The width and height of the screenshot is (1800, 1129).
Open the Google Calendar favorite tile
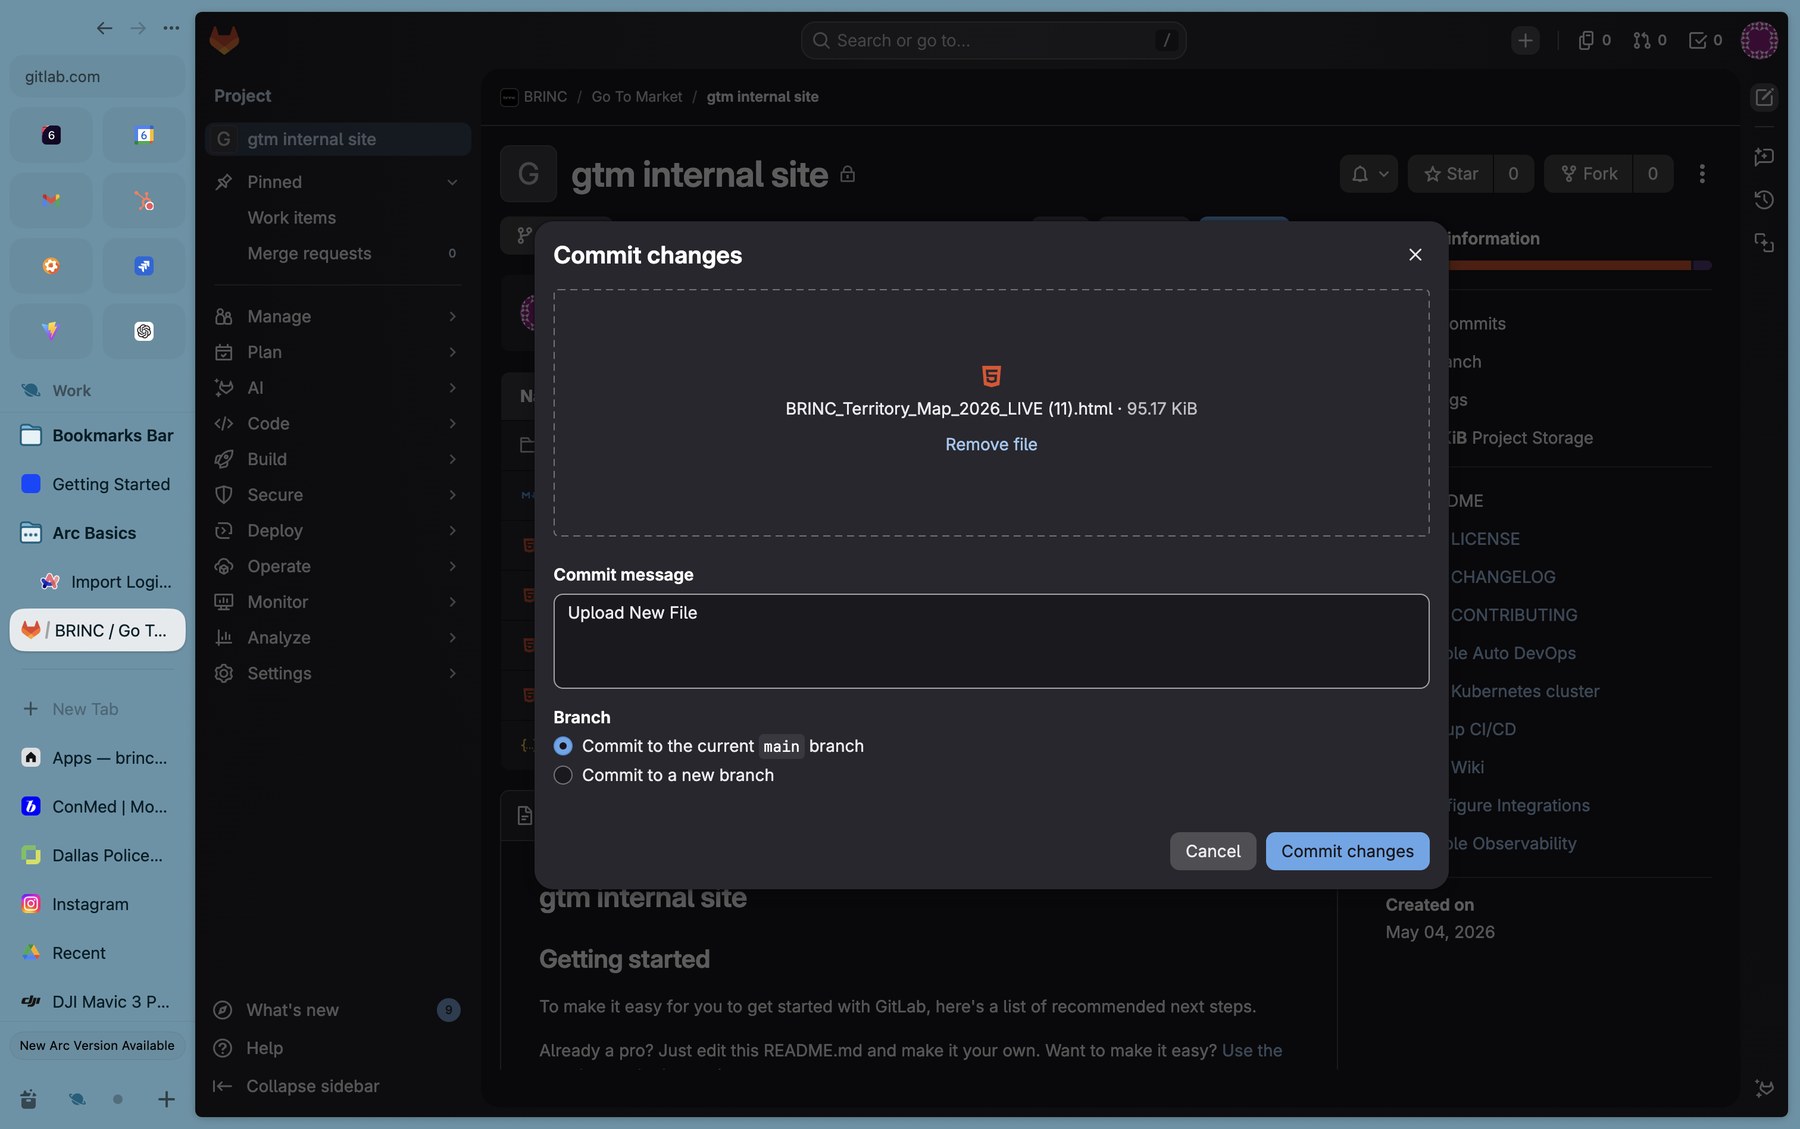click(144, 135)
